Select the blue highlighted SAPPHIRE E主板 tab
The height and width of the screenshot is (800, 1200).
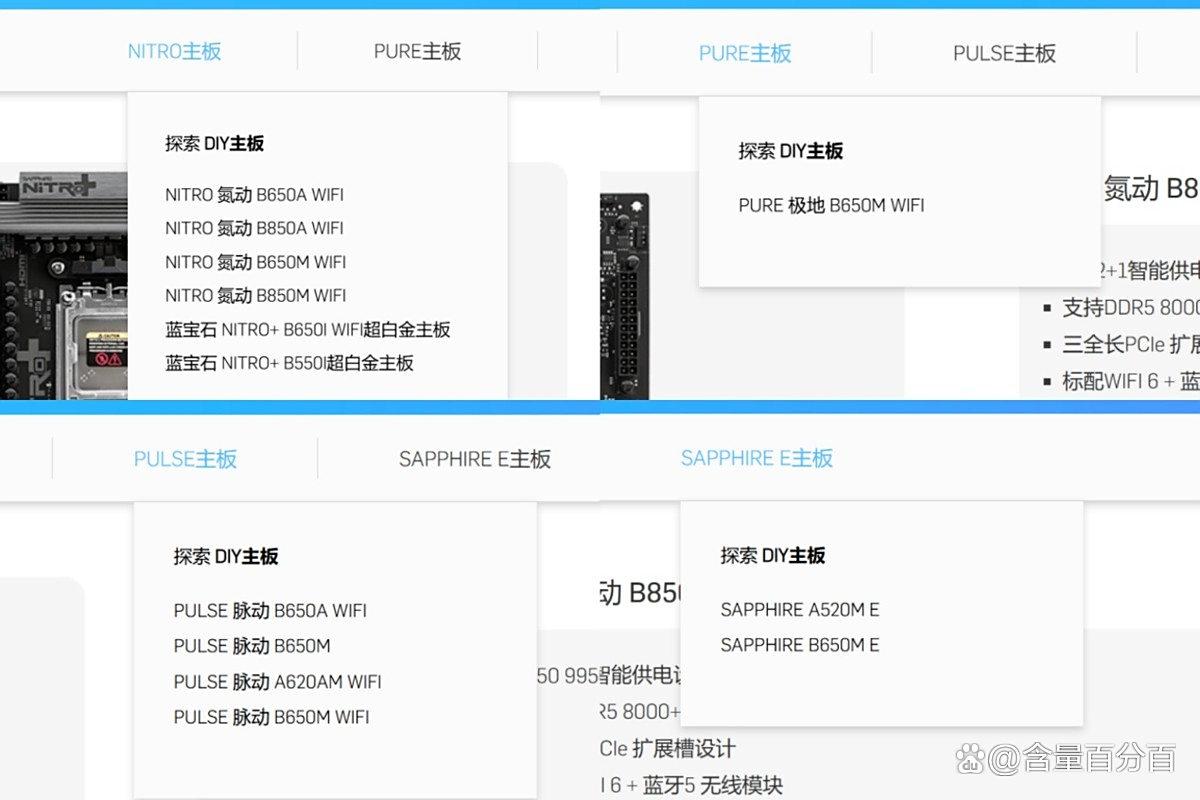pos(756,458)
